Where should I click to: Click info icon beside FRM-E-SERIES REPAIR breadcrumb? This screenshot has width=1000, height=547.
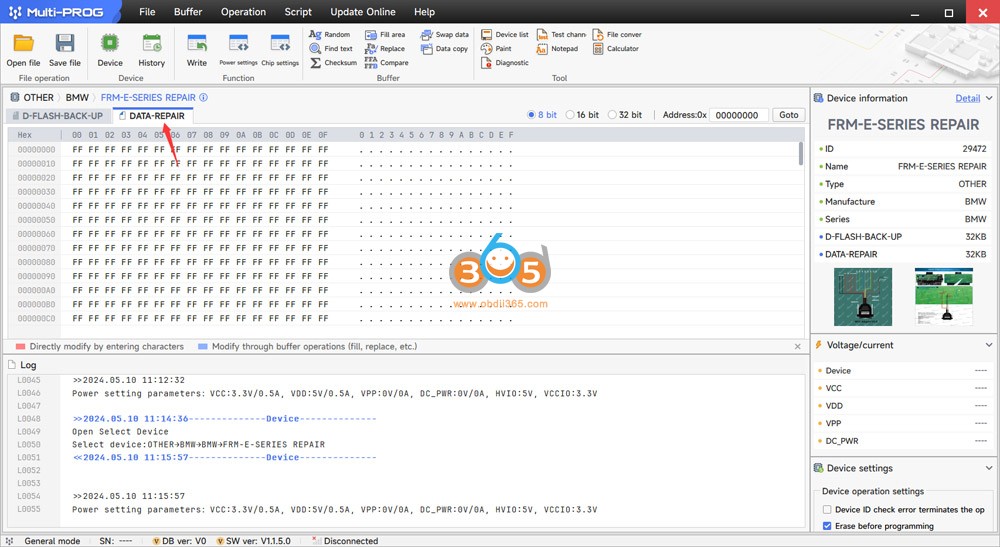click(x=203, y=98)
